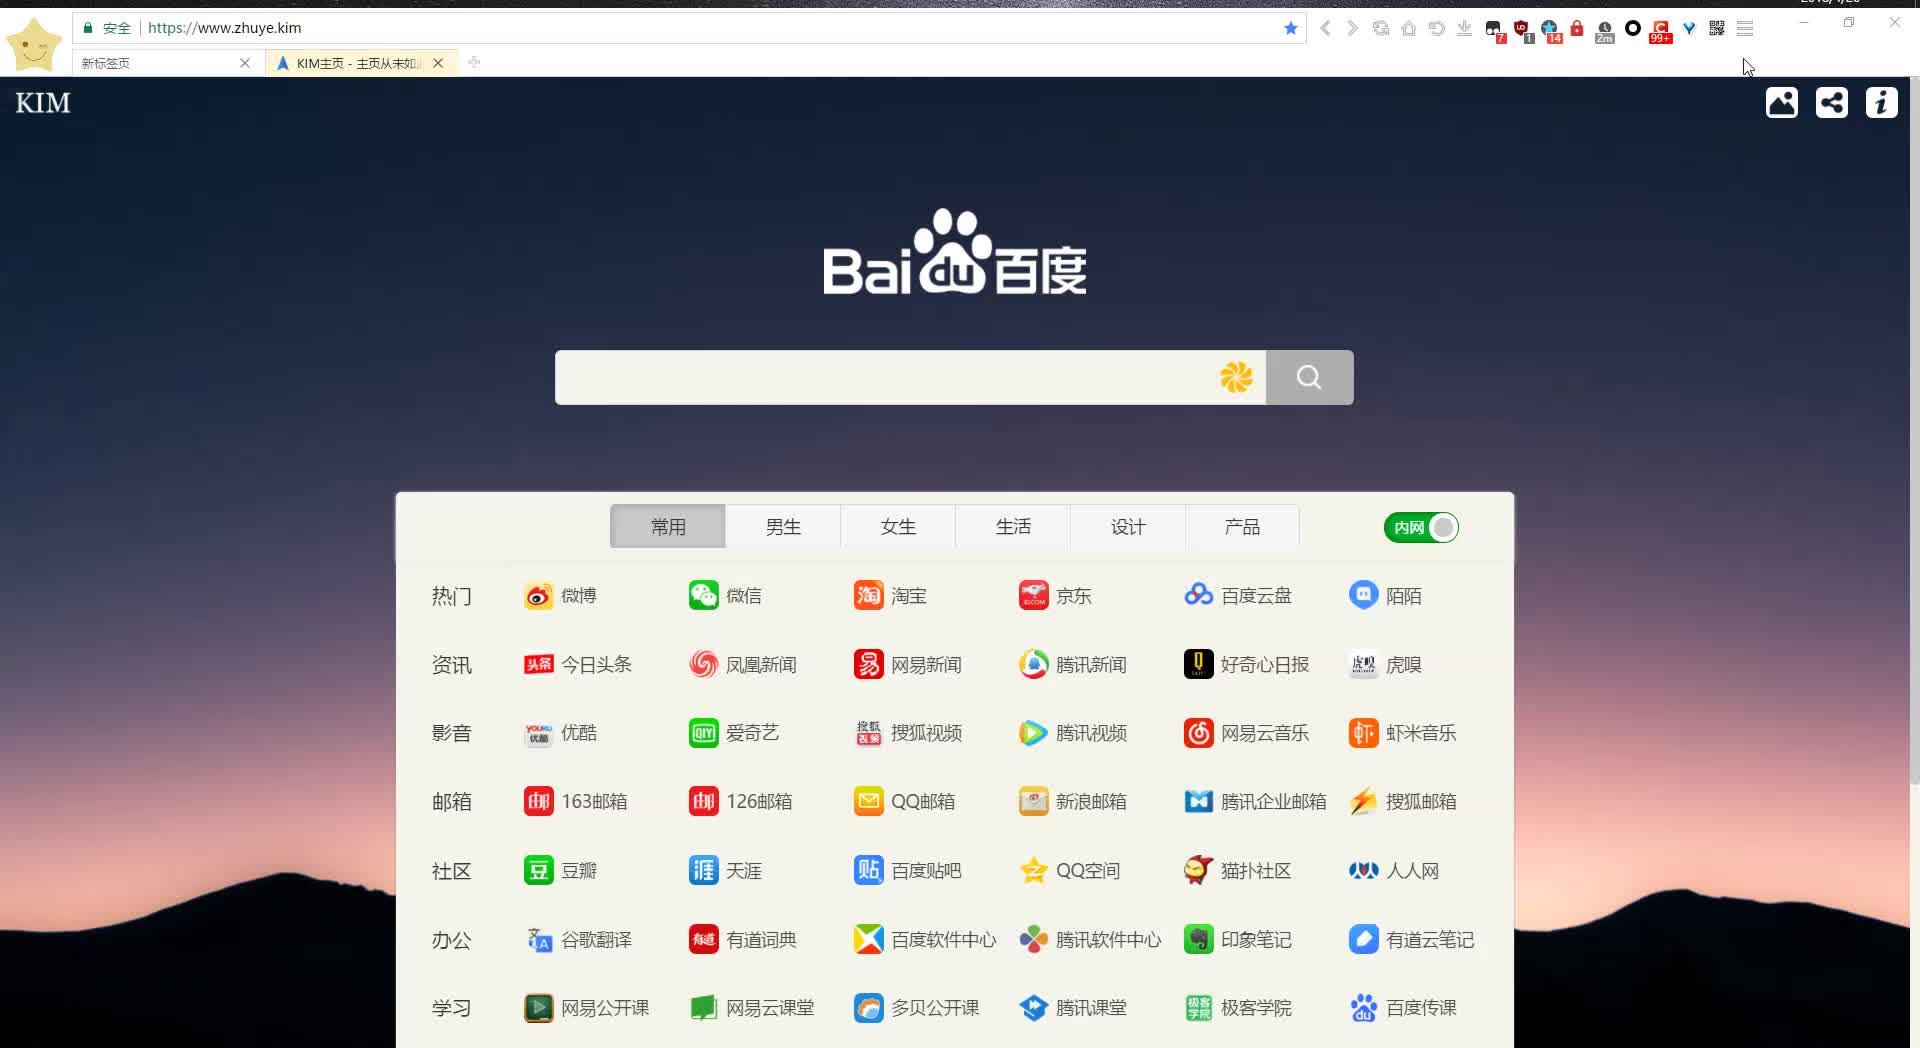Switch to the 男生 tab

(783, 526)
